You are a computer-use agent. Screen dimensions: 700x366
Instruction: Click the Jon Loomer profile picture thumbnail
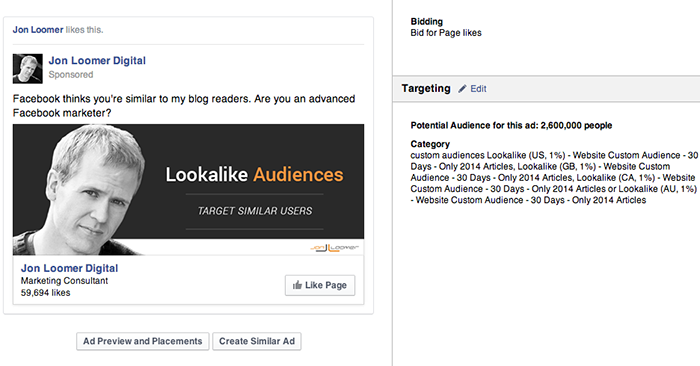click(x=28, y=69)
